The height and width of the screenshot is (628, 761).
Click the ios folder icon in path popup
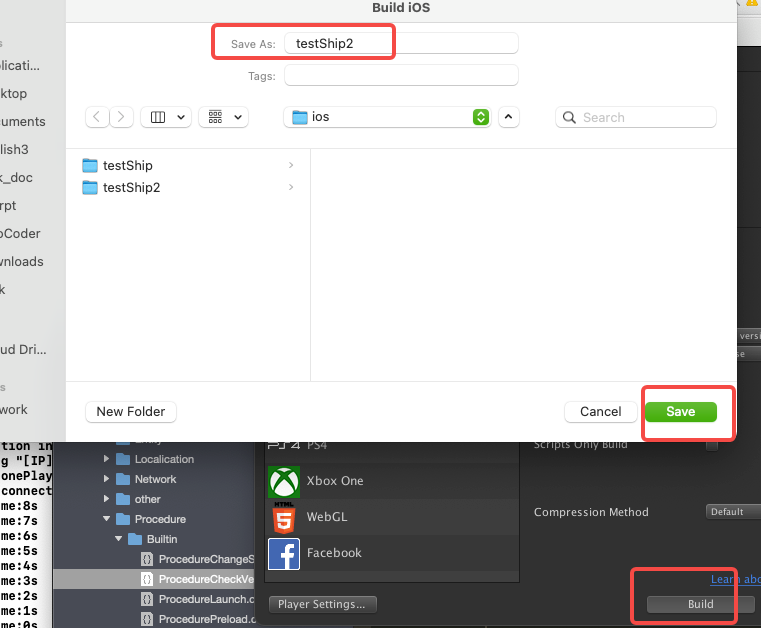click(299, 117)
